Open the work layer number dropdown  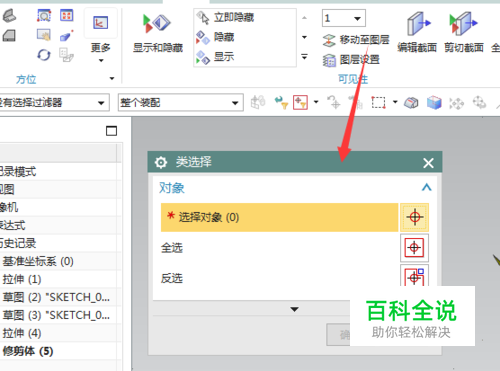tap(357, 18)
